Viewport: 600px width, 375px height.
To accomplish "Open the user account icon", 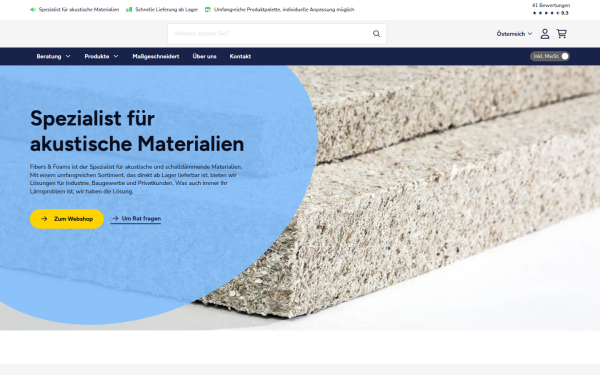I will pyautogui.click(x=545, y=34).
